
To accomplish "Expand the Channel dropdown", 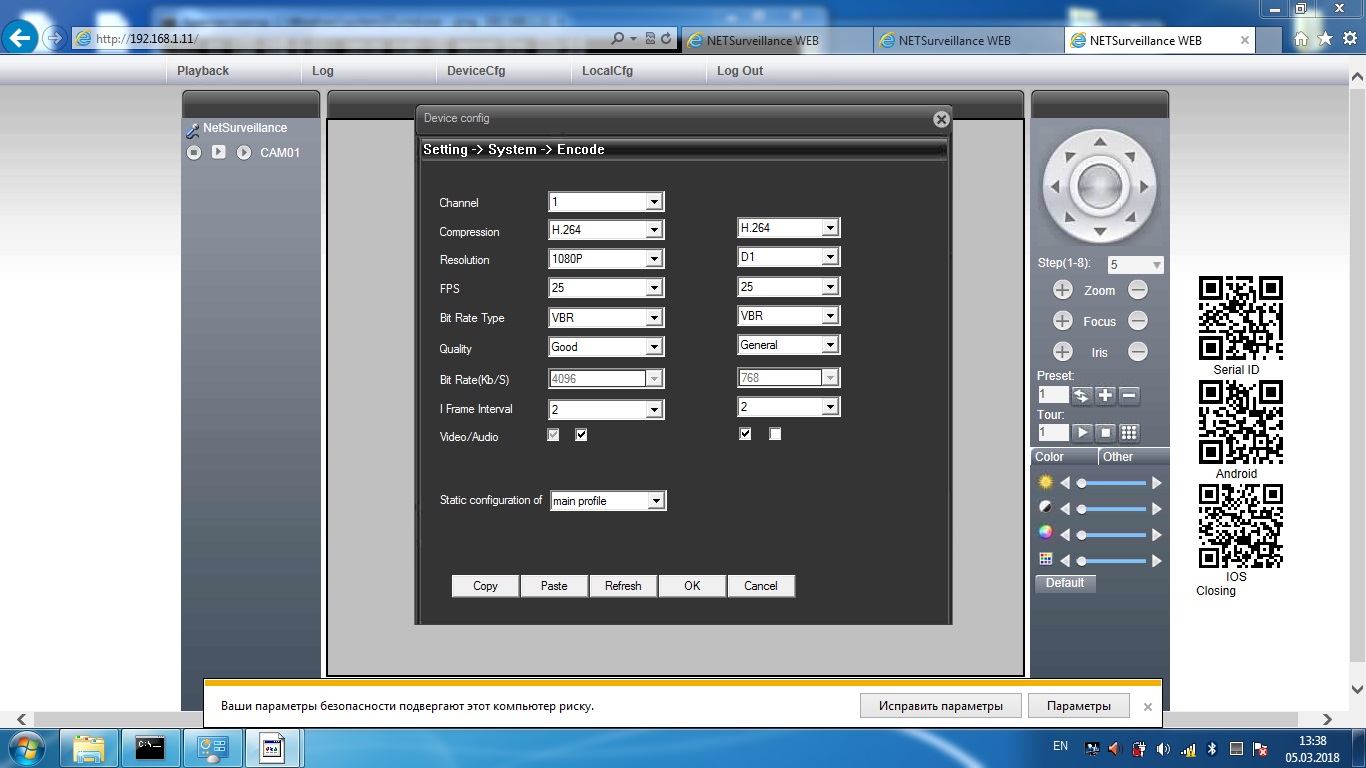I will tap(606, 202).
